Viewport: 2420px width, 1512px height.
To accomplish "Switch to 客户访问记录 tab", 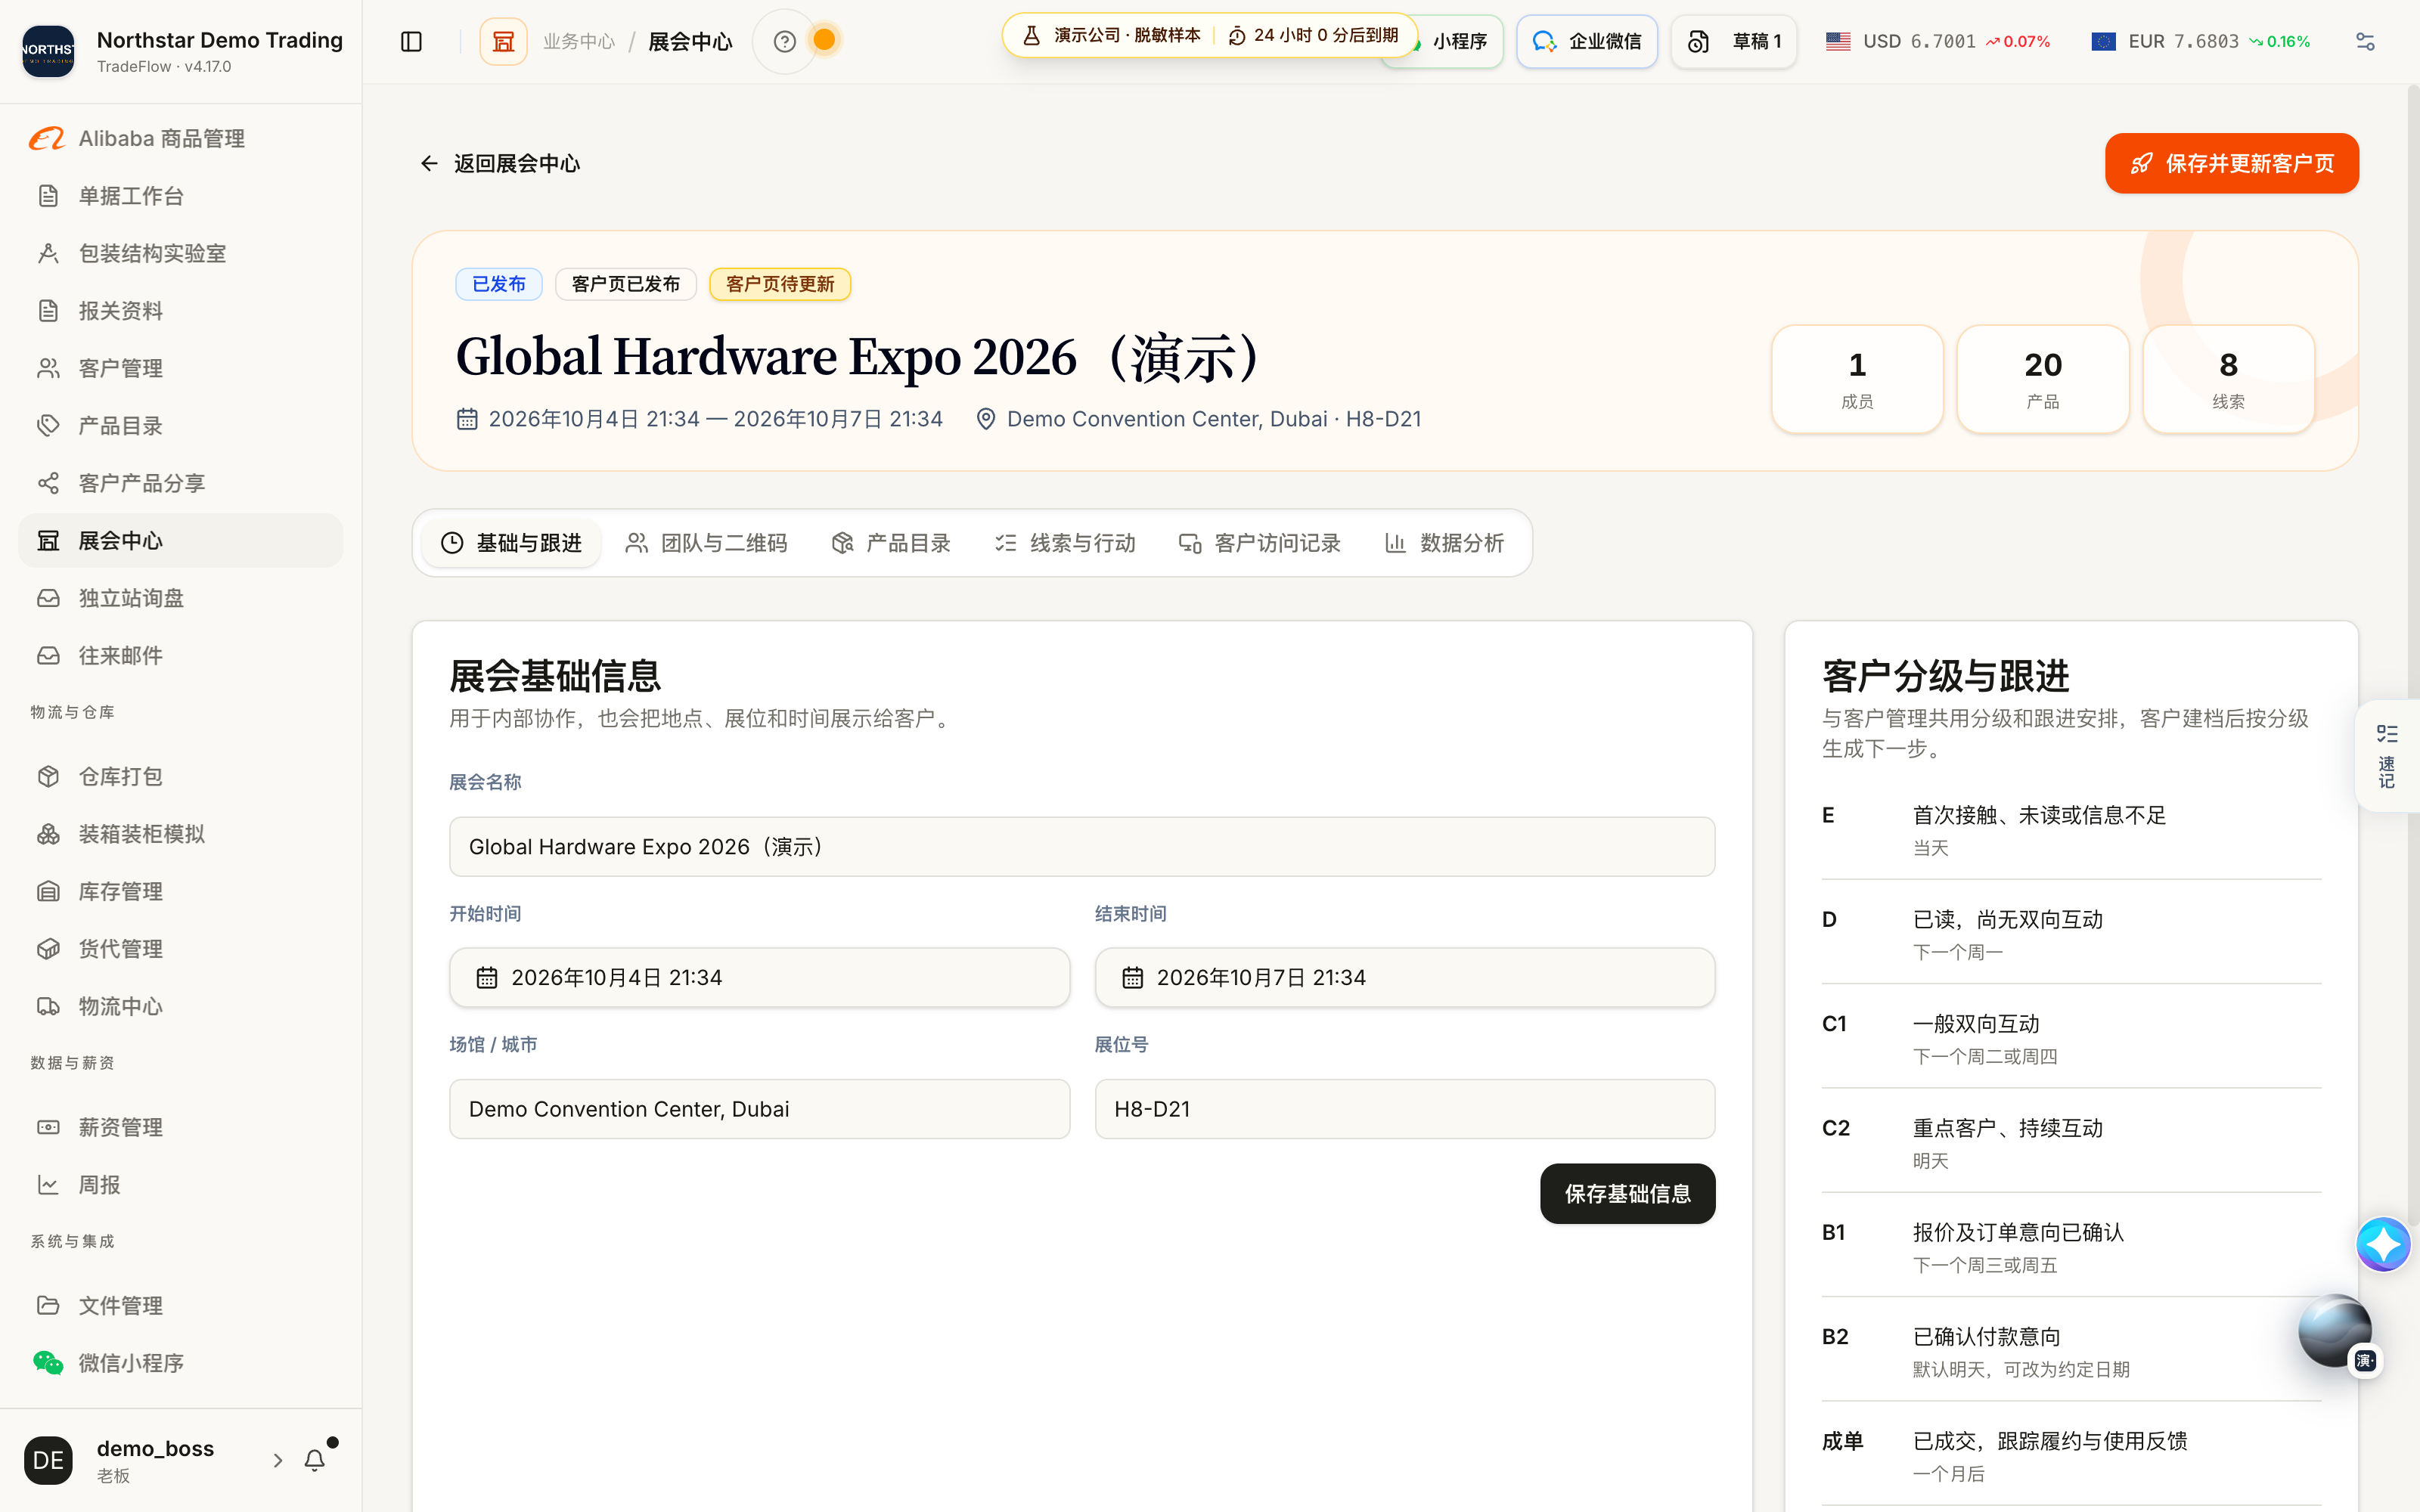I will click(1259, 543).
